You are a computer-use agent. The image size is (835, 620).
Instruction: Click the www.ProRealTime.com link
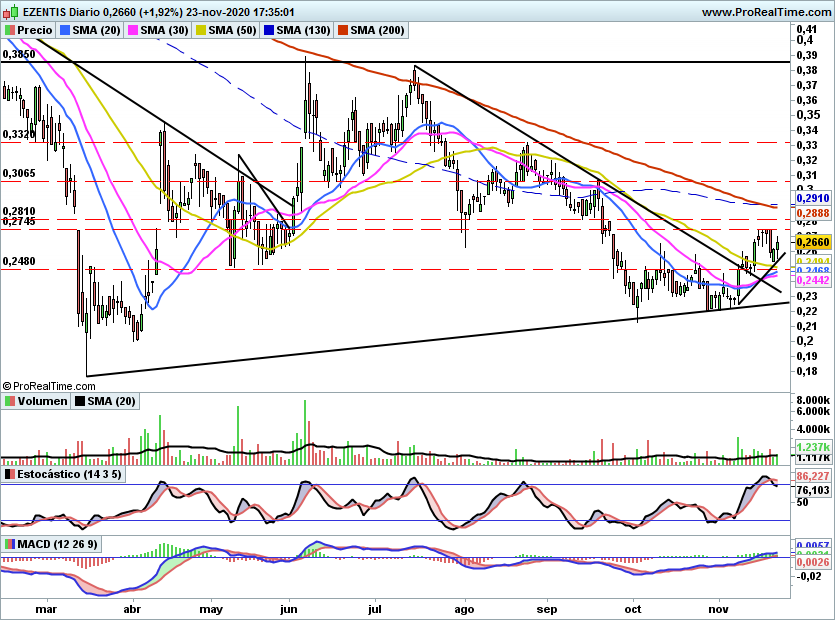click(766, 12)
